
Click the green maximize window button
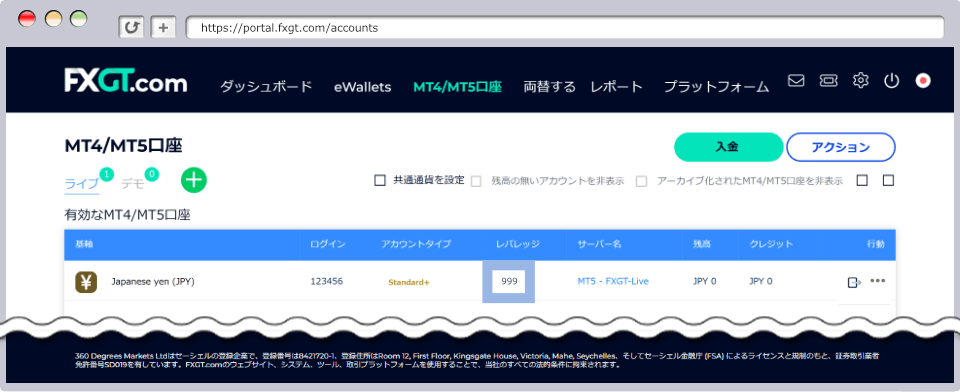[x=79, y=19]
